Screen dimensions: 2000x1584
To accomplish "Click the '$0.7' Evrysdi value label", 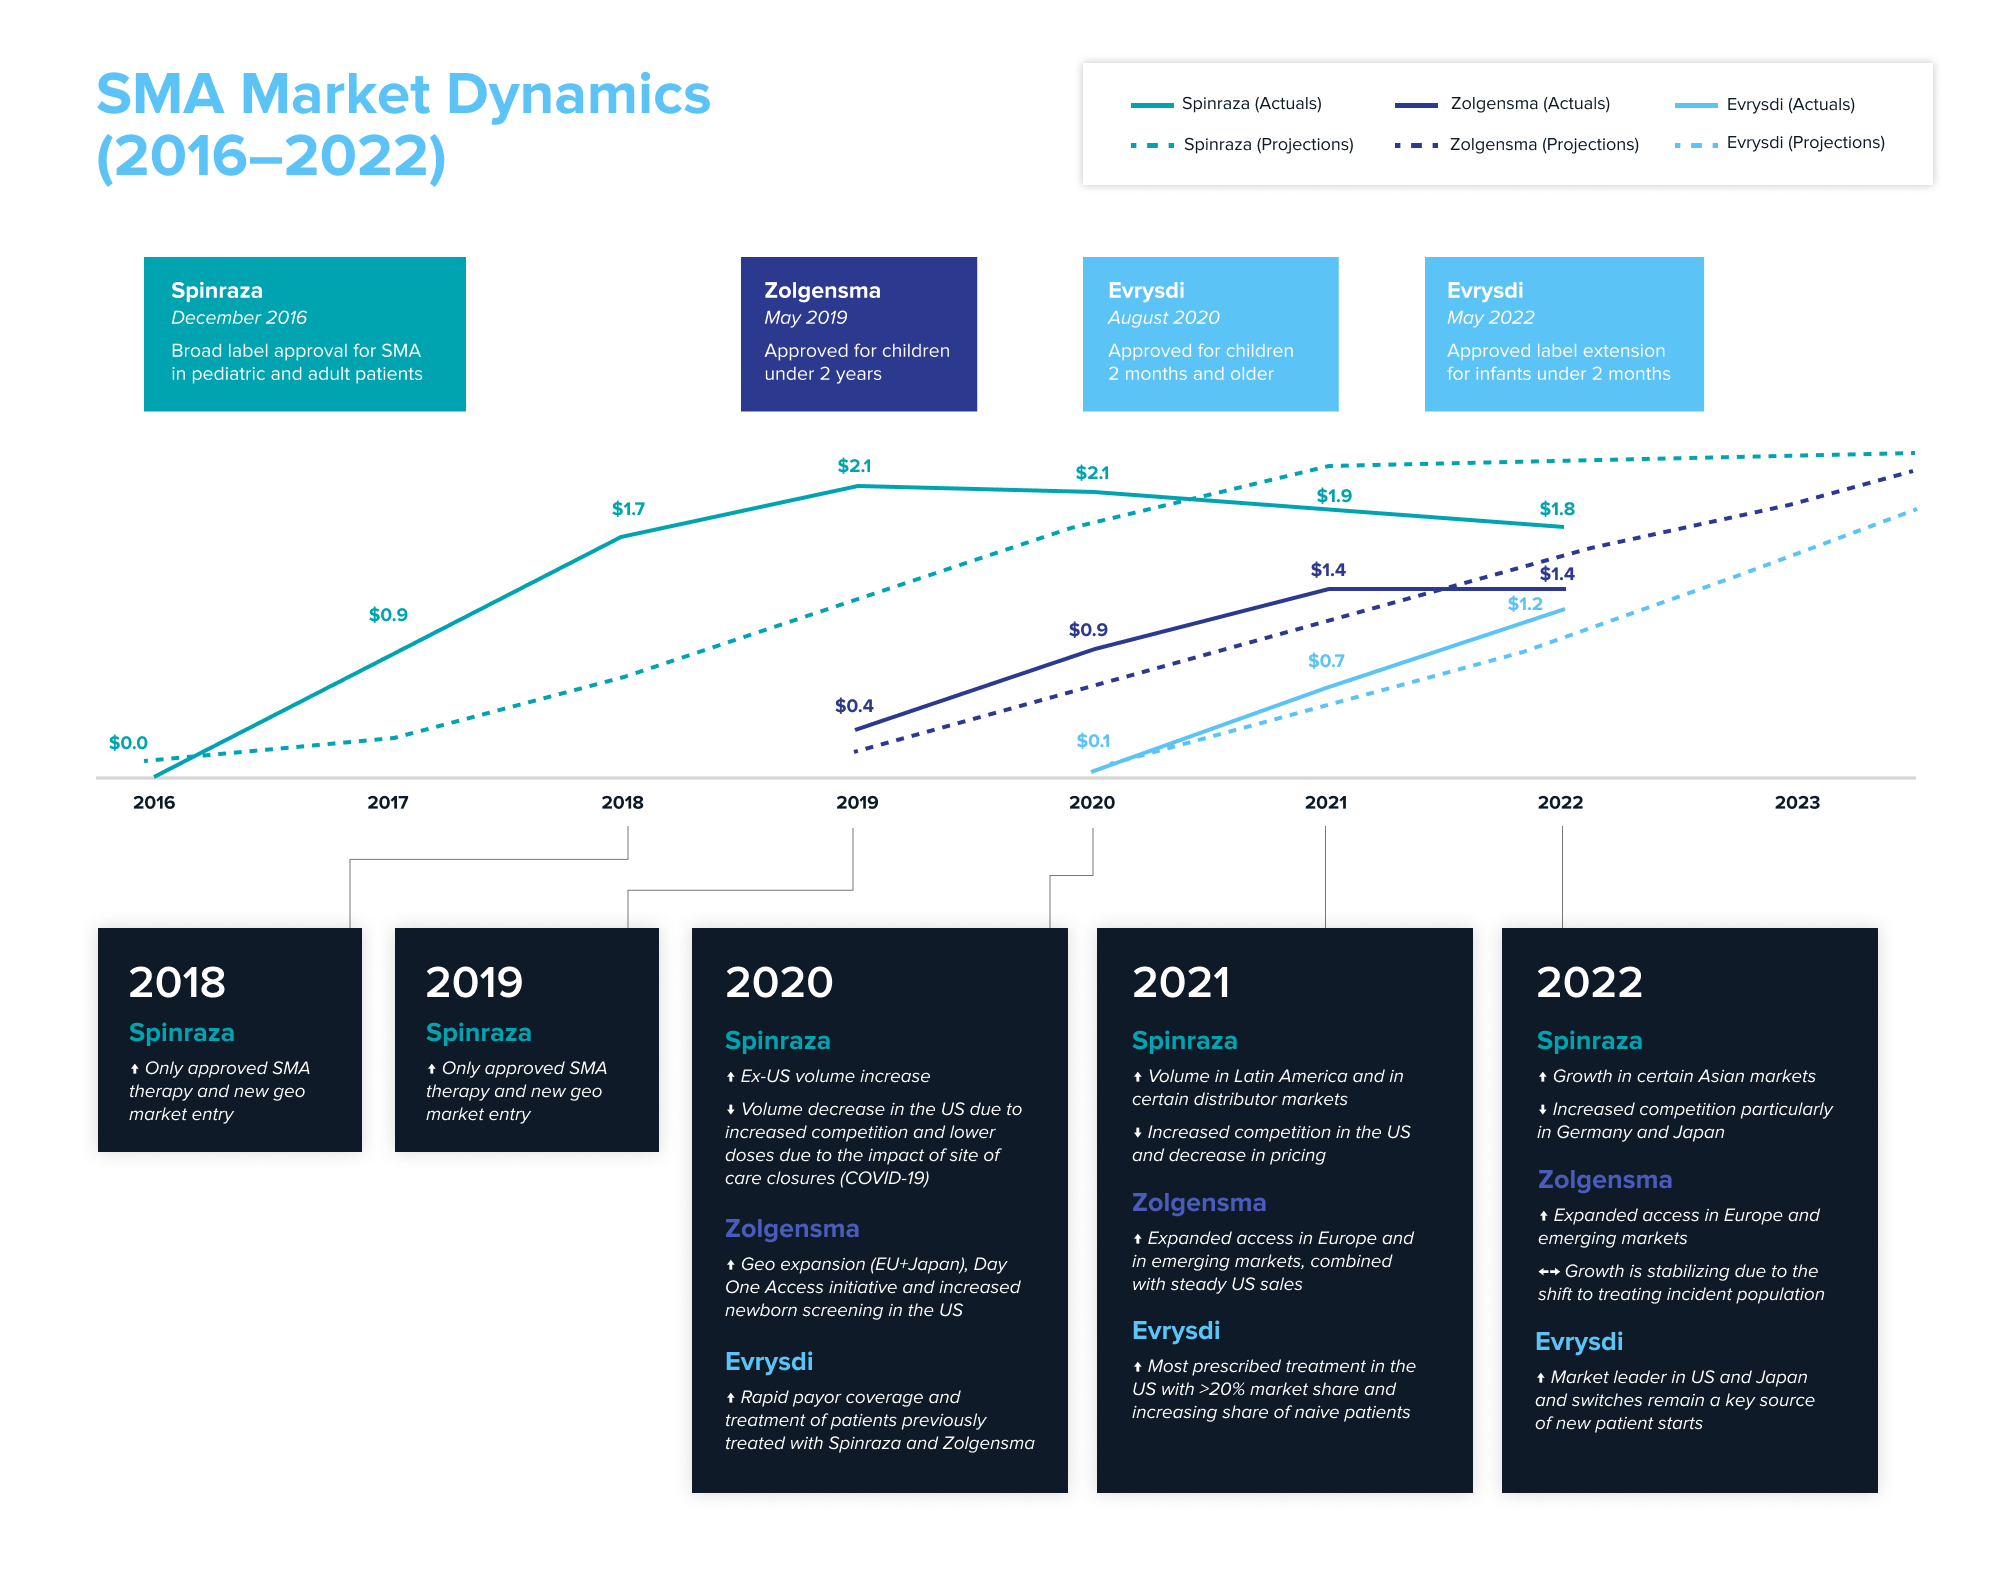I will [1326, 660].
